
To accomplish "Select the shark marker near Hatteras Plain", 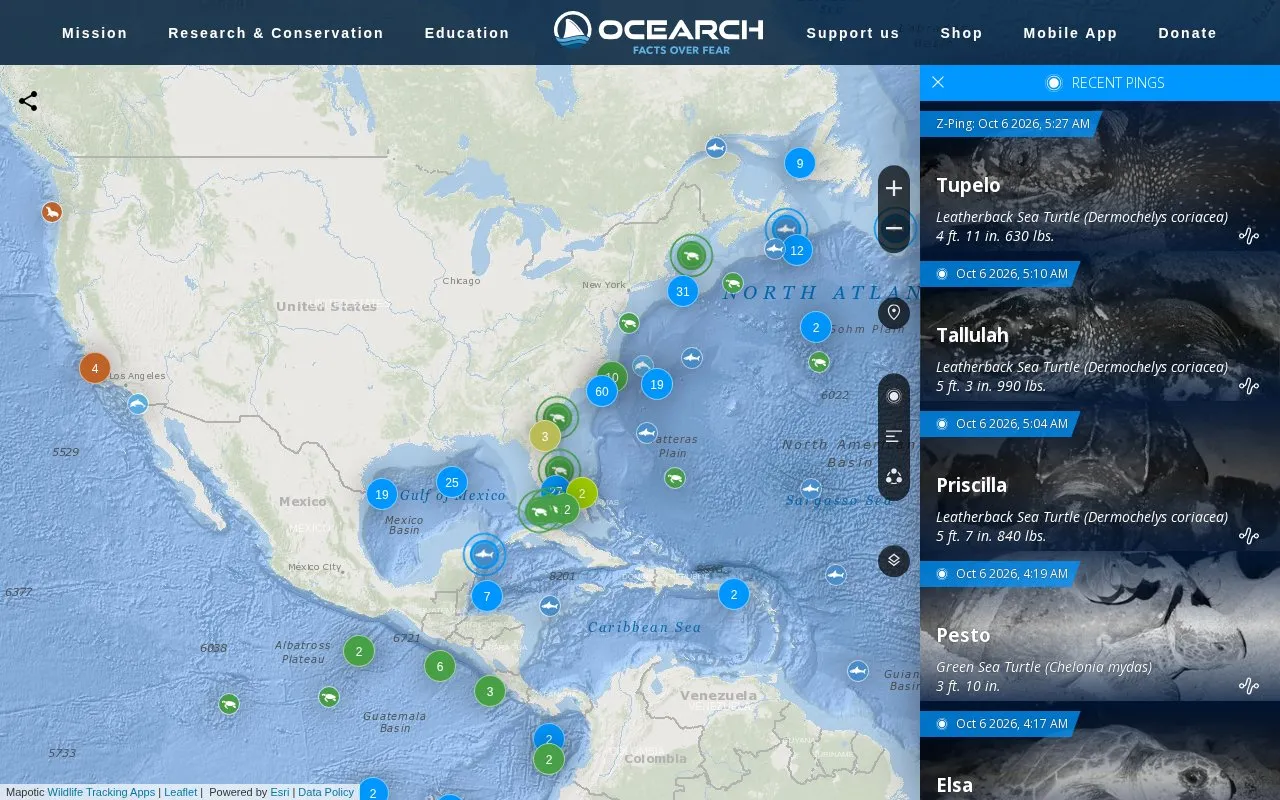I will tap(647, 433).
